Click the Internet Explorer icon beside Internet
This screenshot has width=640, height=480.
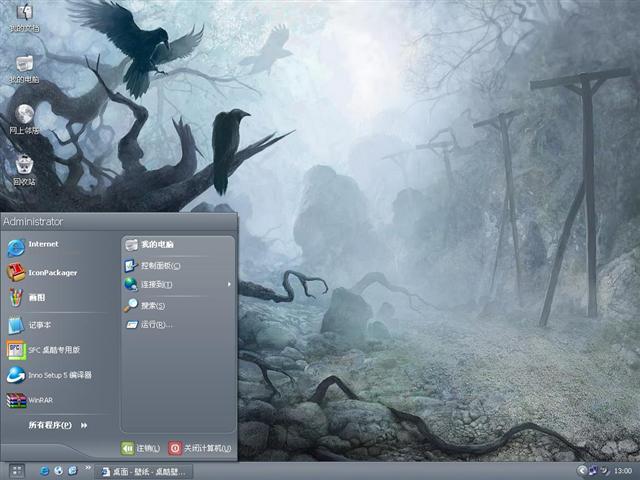tap(16, 248)
